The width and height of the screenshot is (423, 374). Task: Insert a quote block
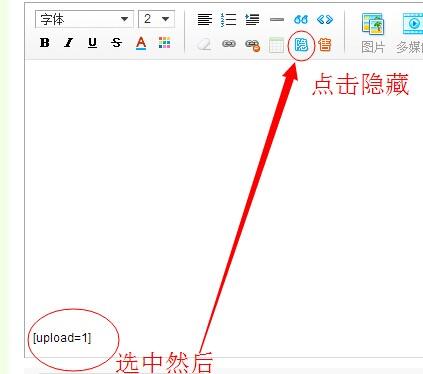pyautogui.click(x=301, y=20)
